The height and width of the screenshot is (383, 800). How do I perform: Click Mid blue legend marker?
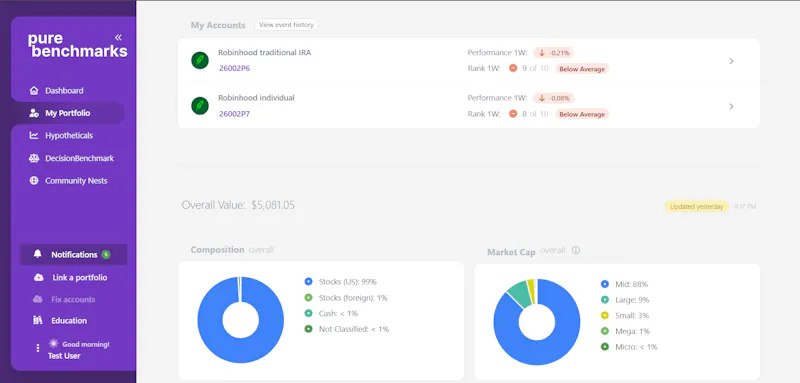pyautogui.click(x=605, y=284)
